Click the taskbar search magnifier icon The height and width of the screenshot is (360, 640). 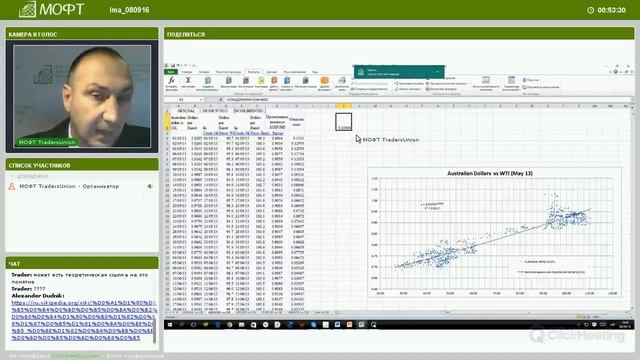(182, 324)
